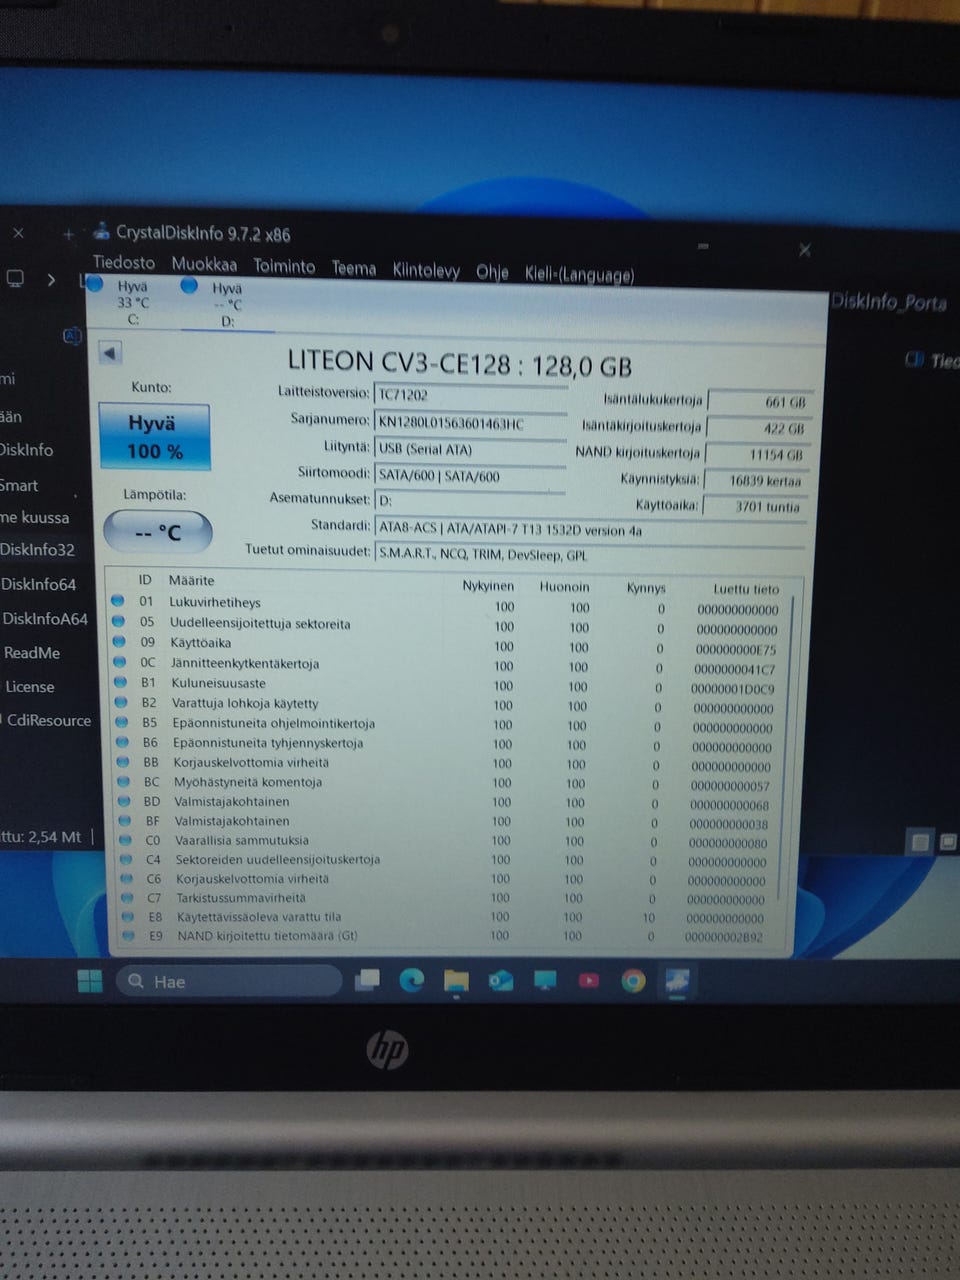Expand the Explorer address bar chevron
Screen dimensions: 960x1280
[x=51, y=279]
